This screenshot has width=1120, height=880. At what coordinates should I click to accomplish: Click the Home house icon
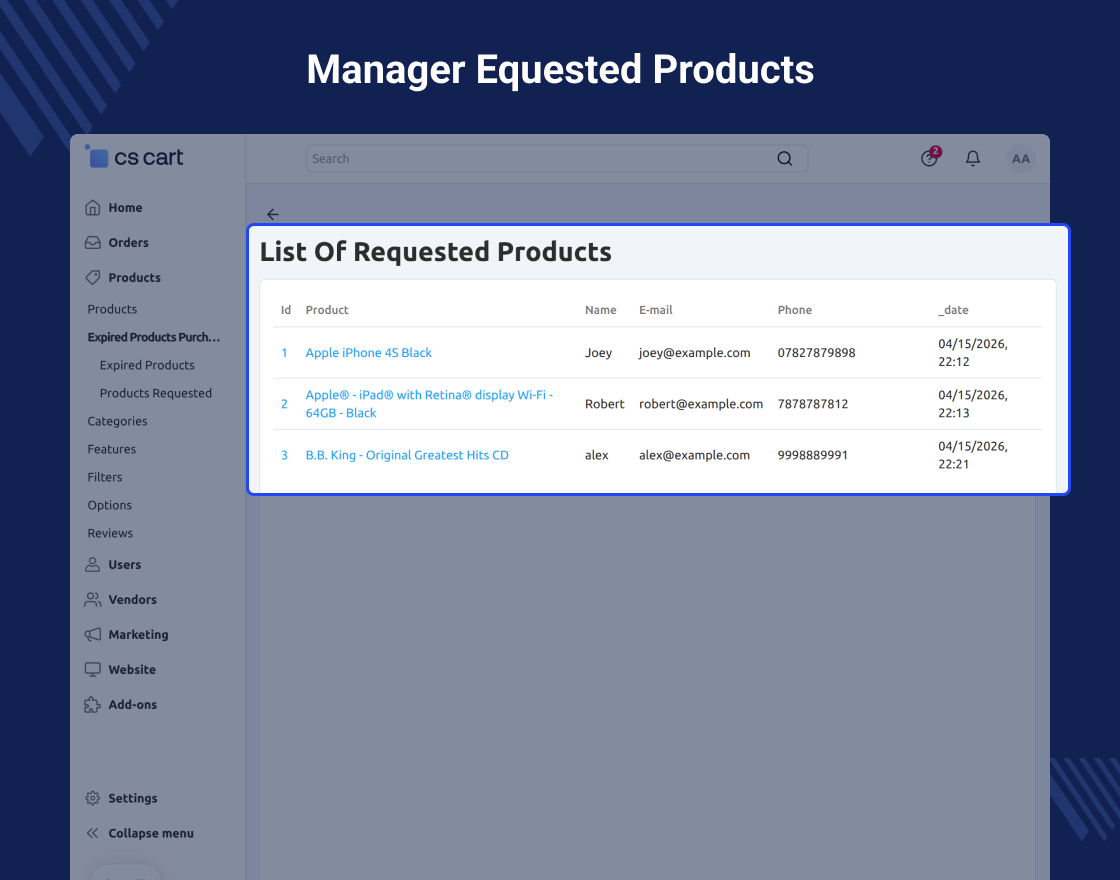(x=93, y=208)
